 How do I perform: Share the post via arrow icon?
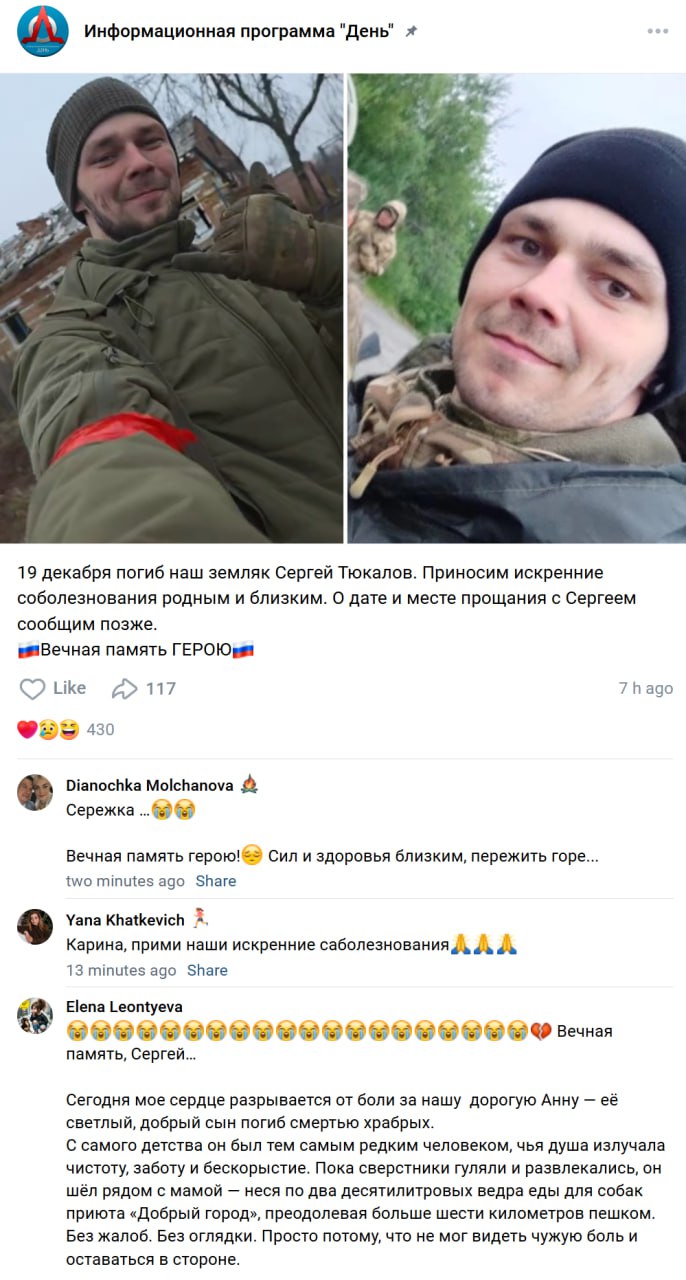(x=124, y=688)
